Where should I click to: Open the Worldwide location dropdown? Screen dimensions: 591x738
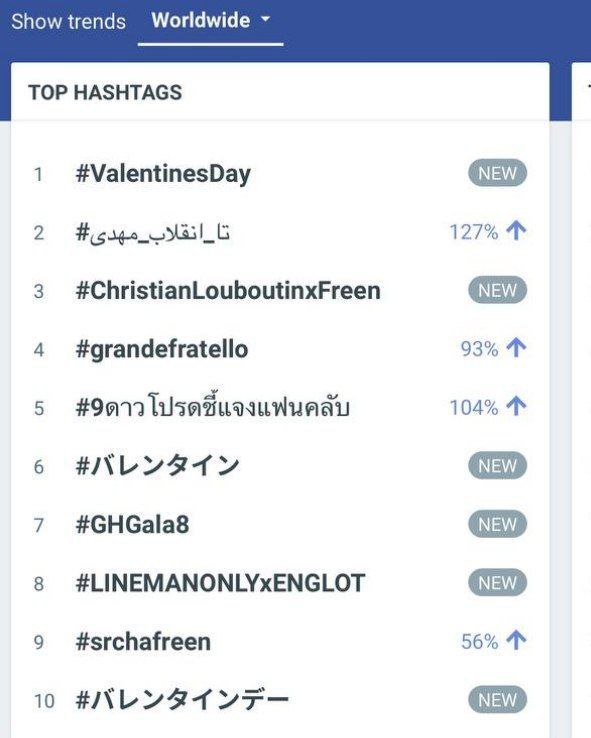[210, 21]
